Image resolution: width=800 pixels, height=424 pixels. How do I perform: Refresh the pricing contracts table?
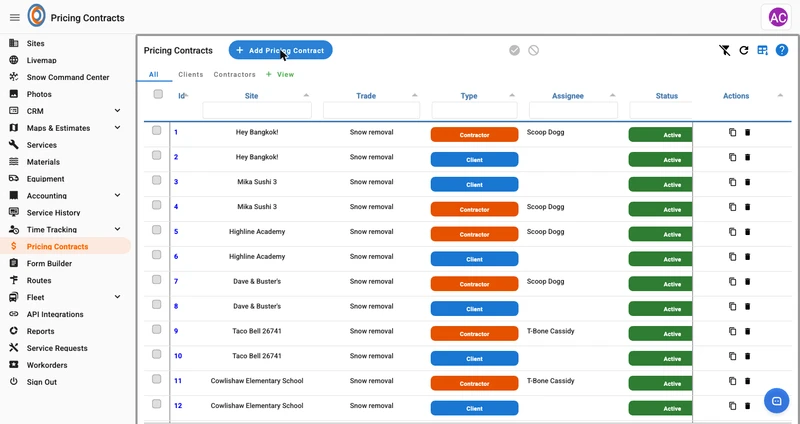point(744,50)
